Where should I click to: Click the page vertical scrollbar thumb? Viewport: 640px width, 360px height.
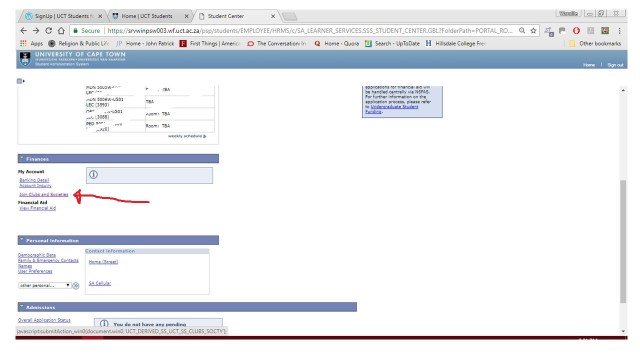click(623, 241)
